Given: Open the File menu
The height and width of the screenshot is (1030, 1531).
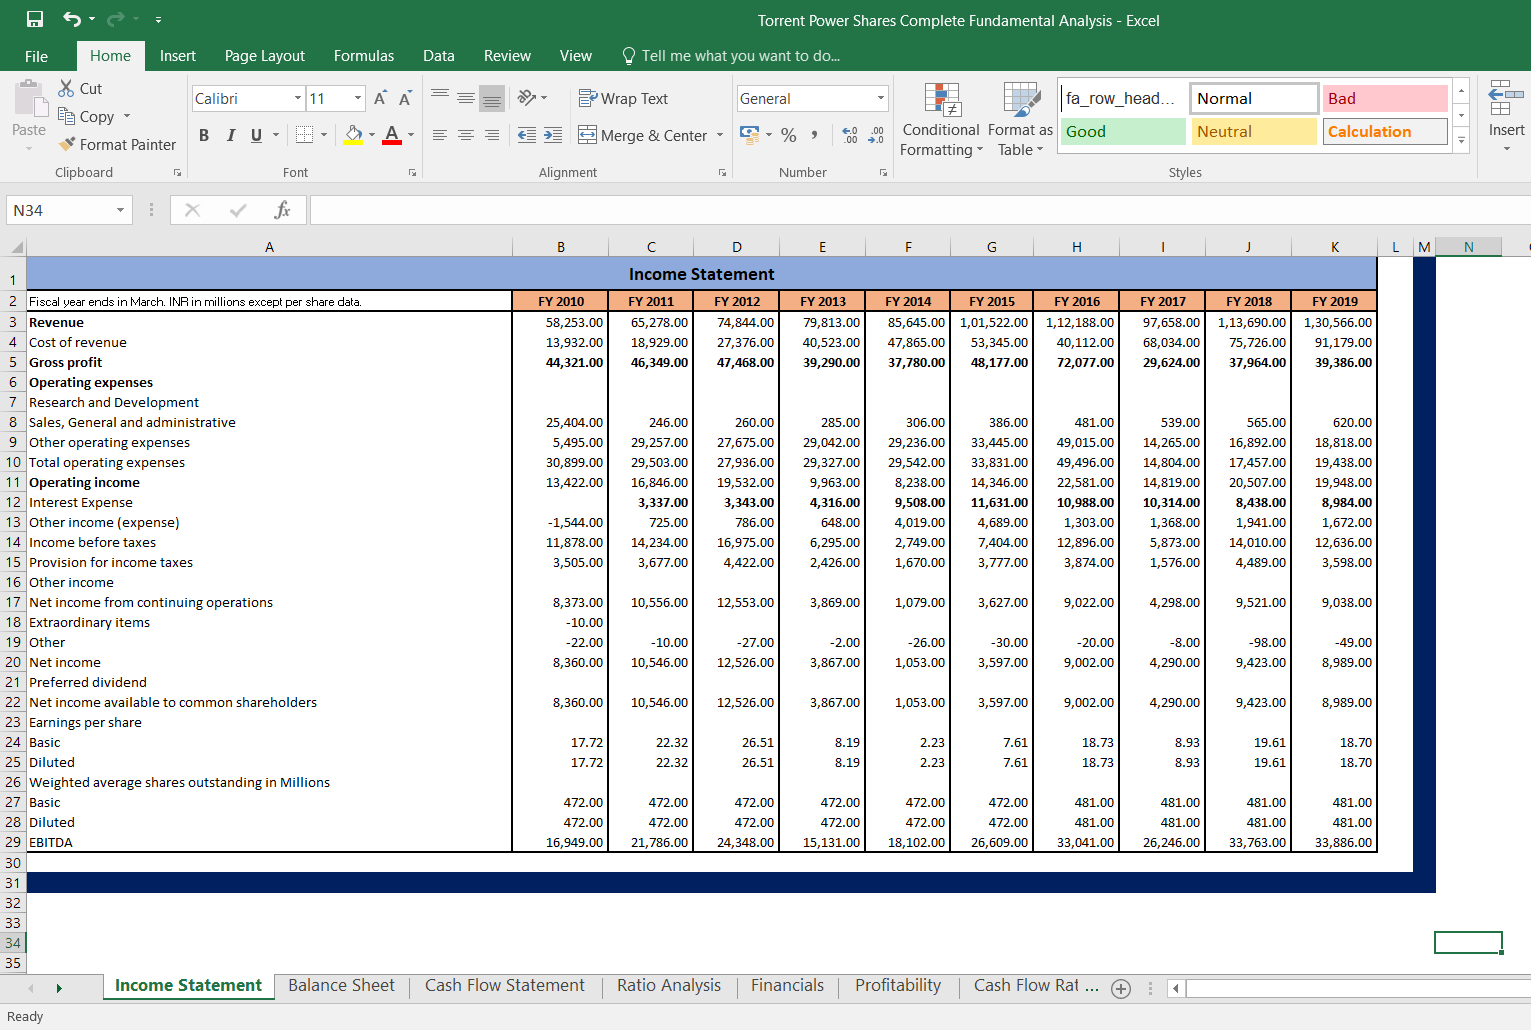Looking at the screenshot, I should 36,56.
